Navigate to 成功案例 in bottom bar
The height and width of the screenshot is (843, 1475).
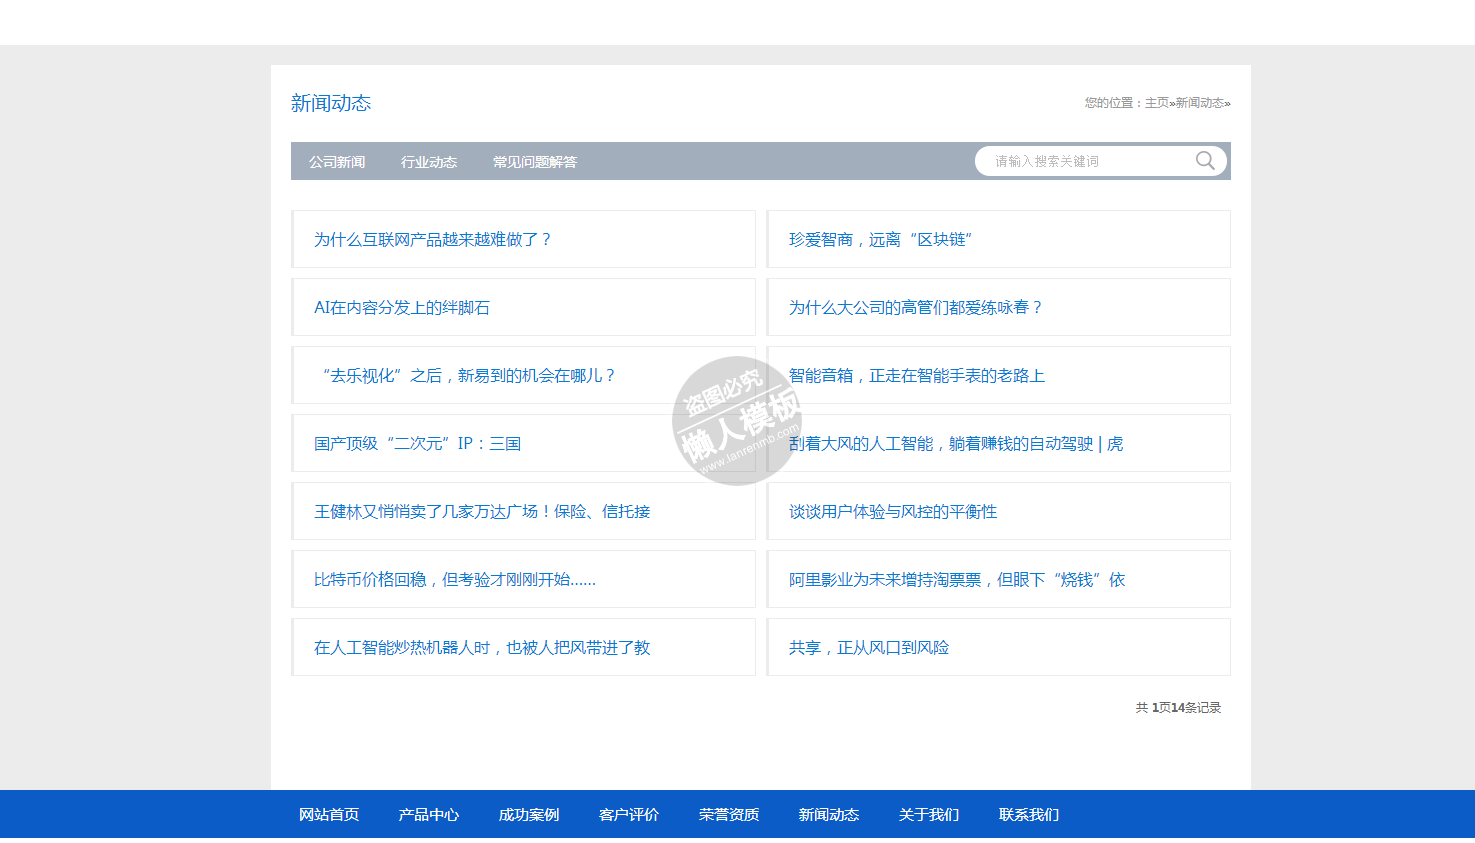(529, 815)
